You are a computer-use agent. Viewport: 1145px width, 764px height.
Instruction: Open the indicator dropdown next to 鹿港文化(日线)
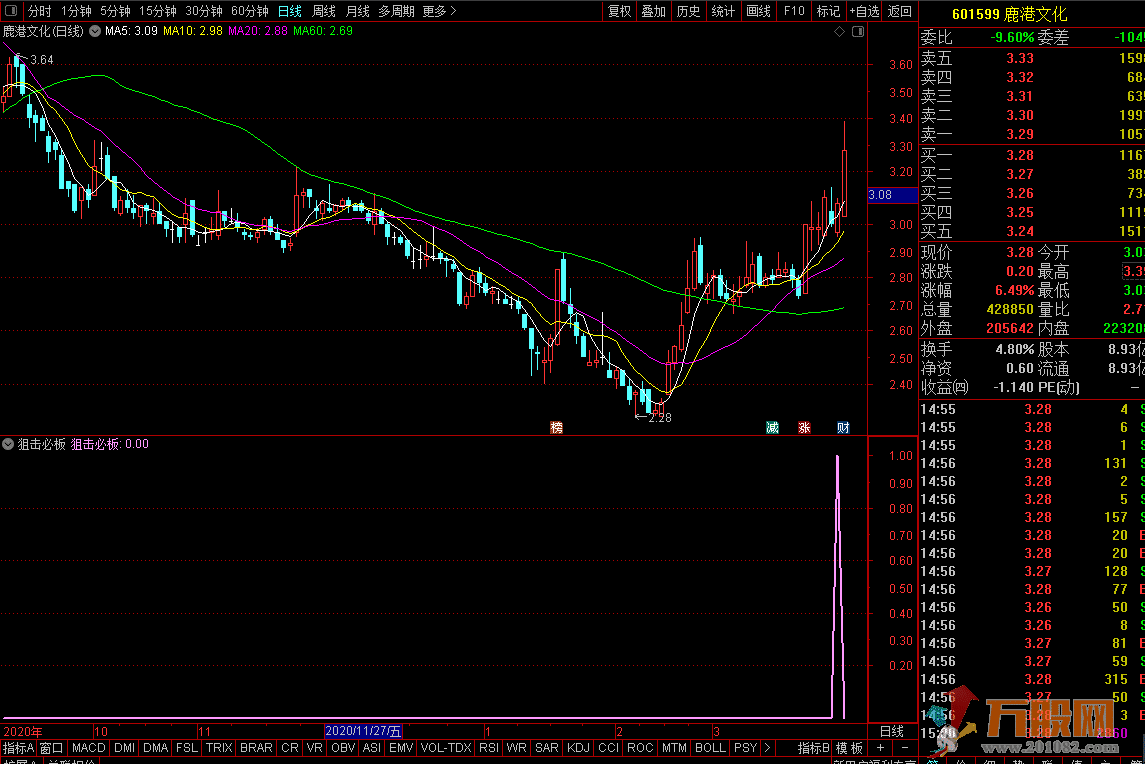(95, 31)
